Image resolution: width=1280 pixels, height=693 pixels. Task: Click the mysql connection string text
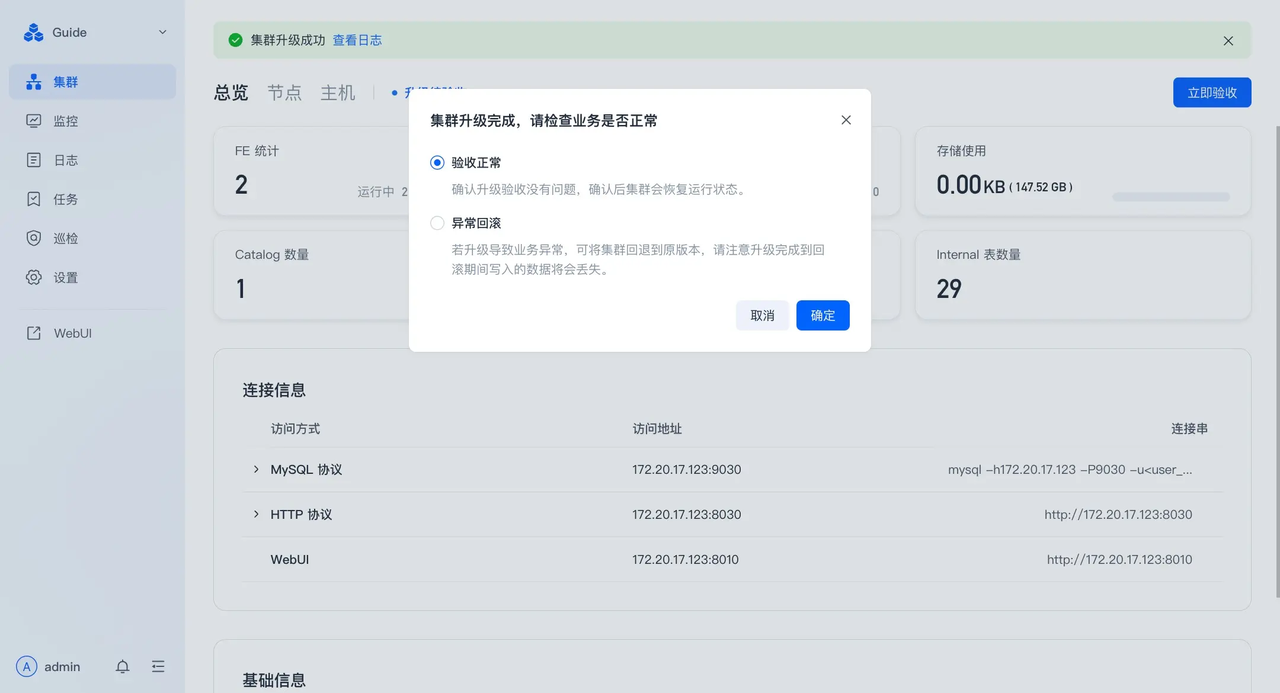pyautogui.click(x=1070, y=469)
